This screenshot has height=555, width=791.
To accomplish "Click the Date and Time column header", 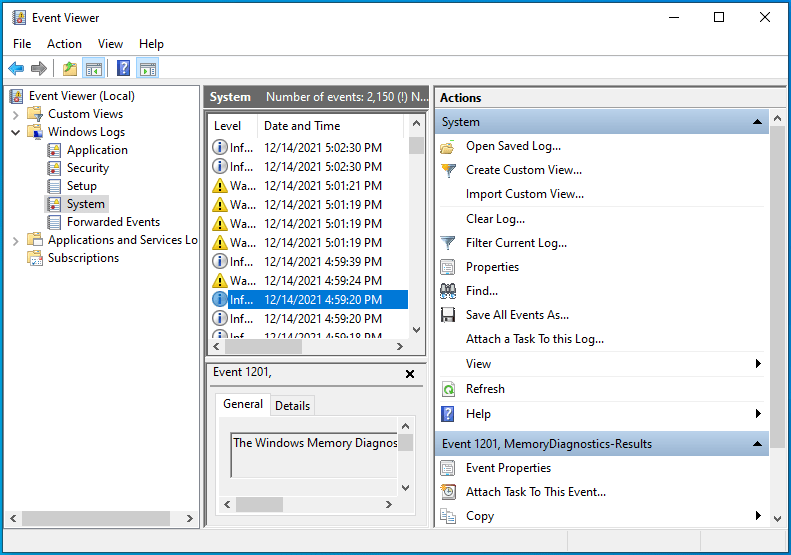I will pos(330,126).
